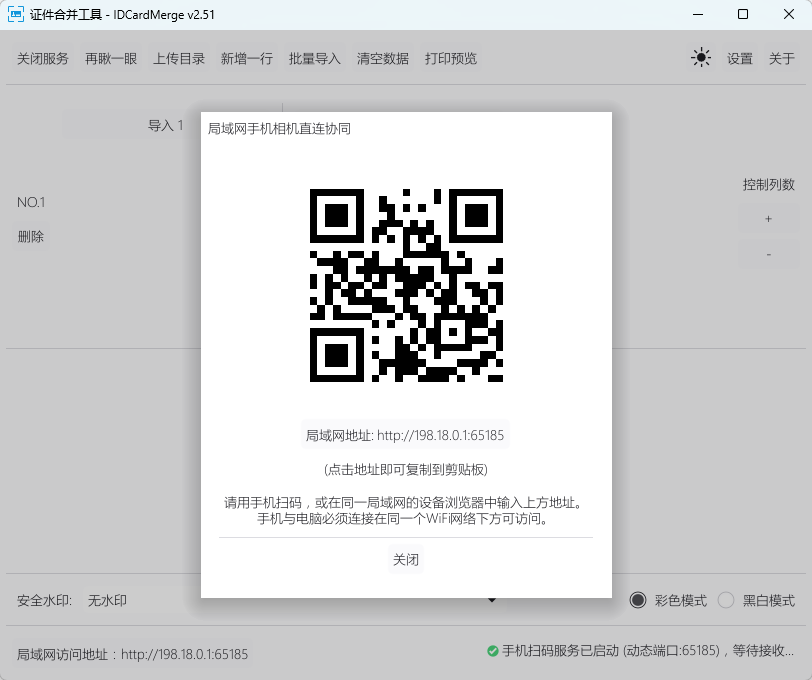Close the IDCardMerge window
Image resolution: width=812 pixels, height=680 pixels.
[x=789, y=15]
